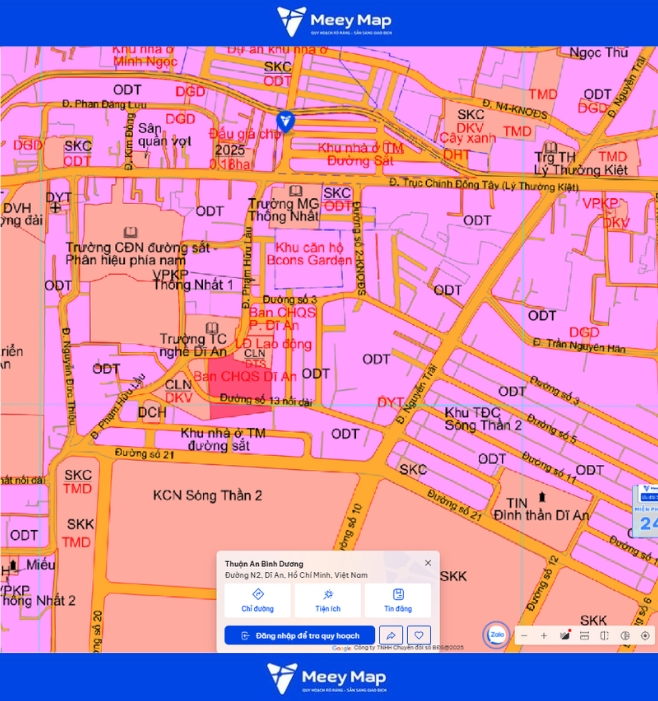Click Đăng nhập để tra quy hoạch
Screen dimensions: 658x701
pyautogui.click(x=299, y=635)
